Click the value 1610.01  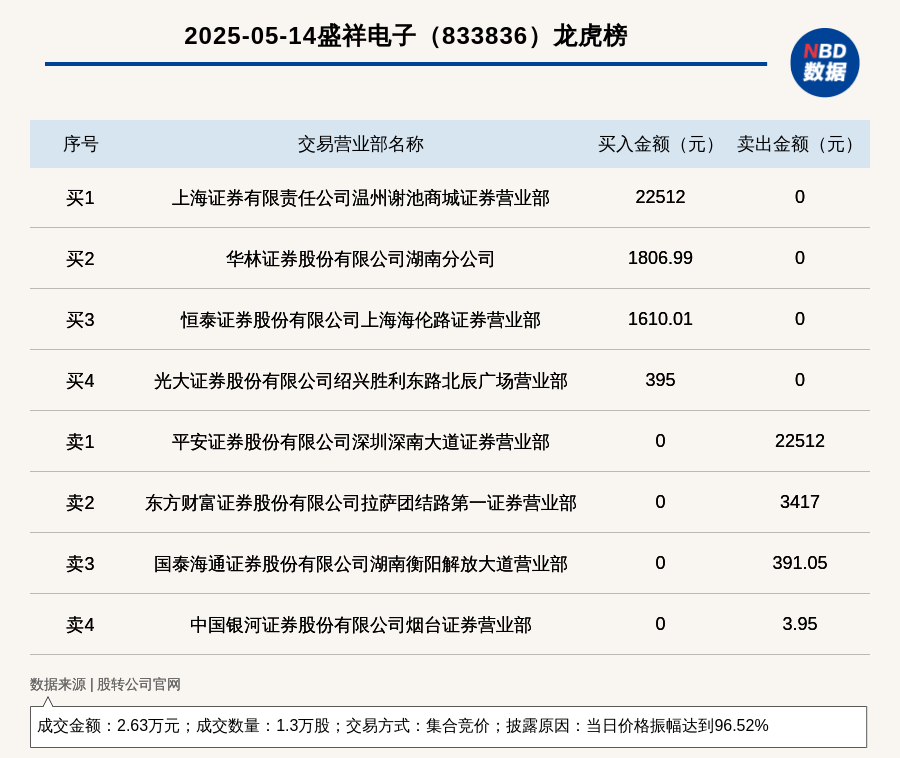(660, 319)
